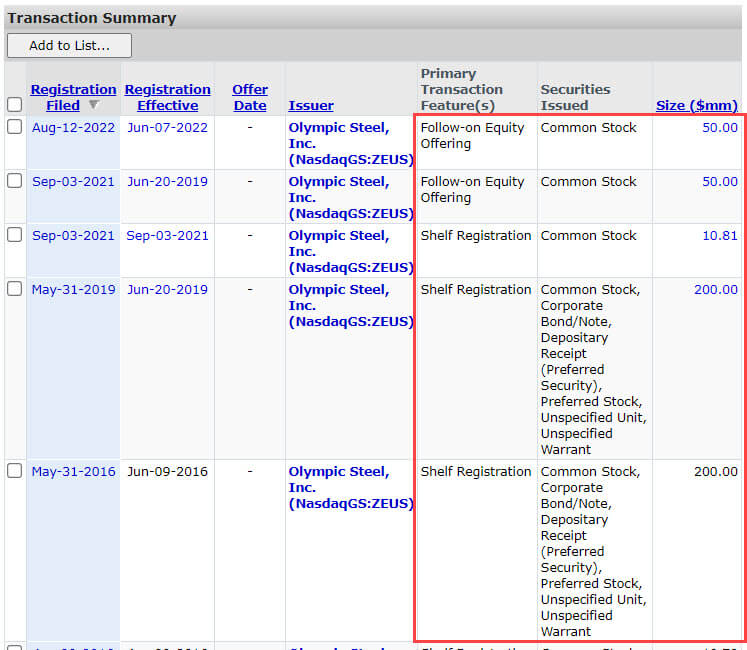Open Olympic Steel issuer link in second row
747x650 pixels.
click(x=351, y=197)
